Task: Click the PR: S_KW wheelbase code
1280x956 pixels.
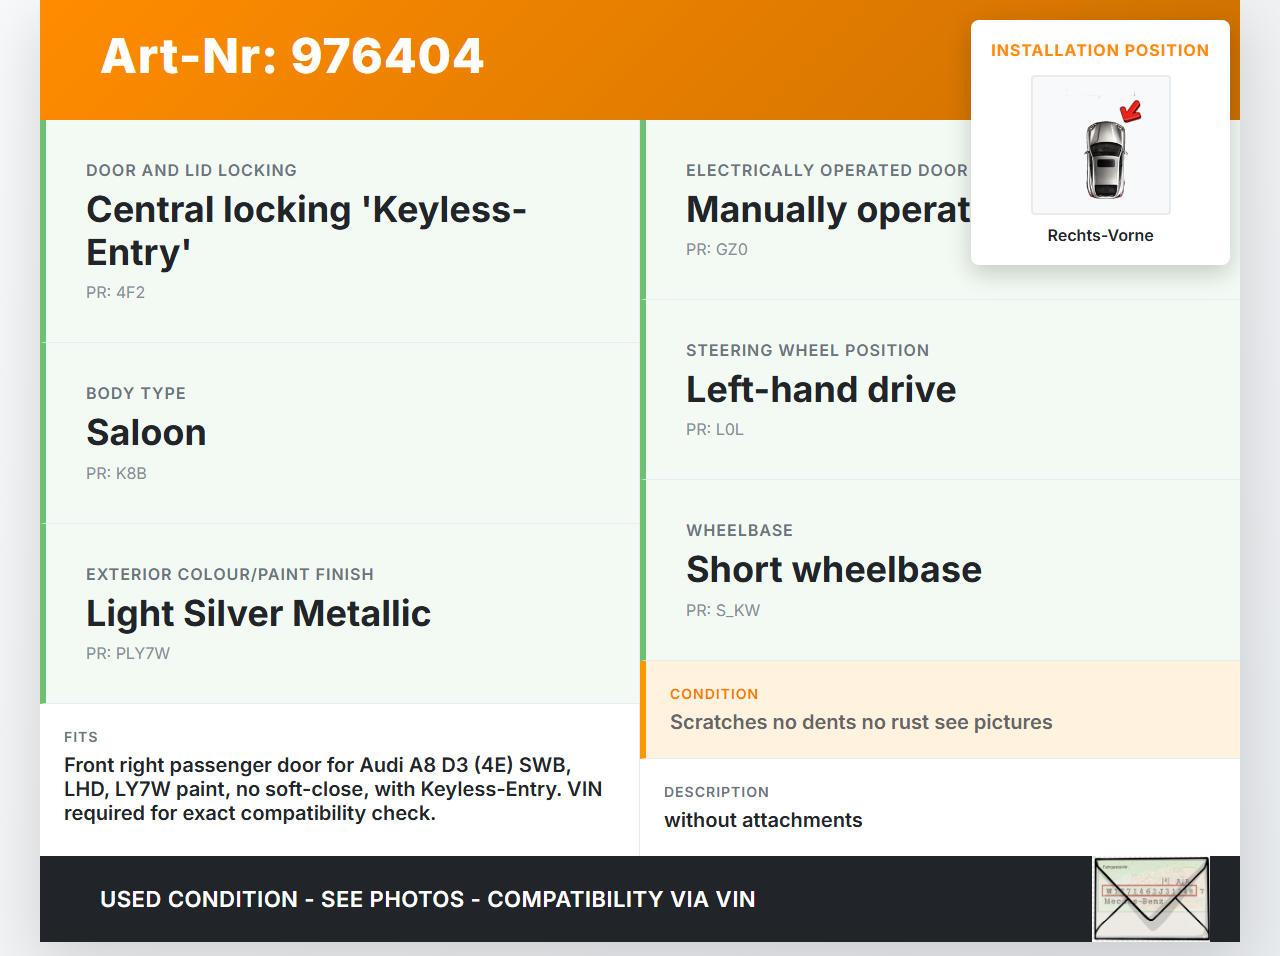Action: [x=723, y=610]
